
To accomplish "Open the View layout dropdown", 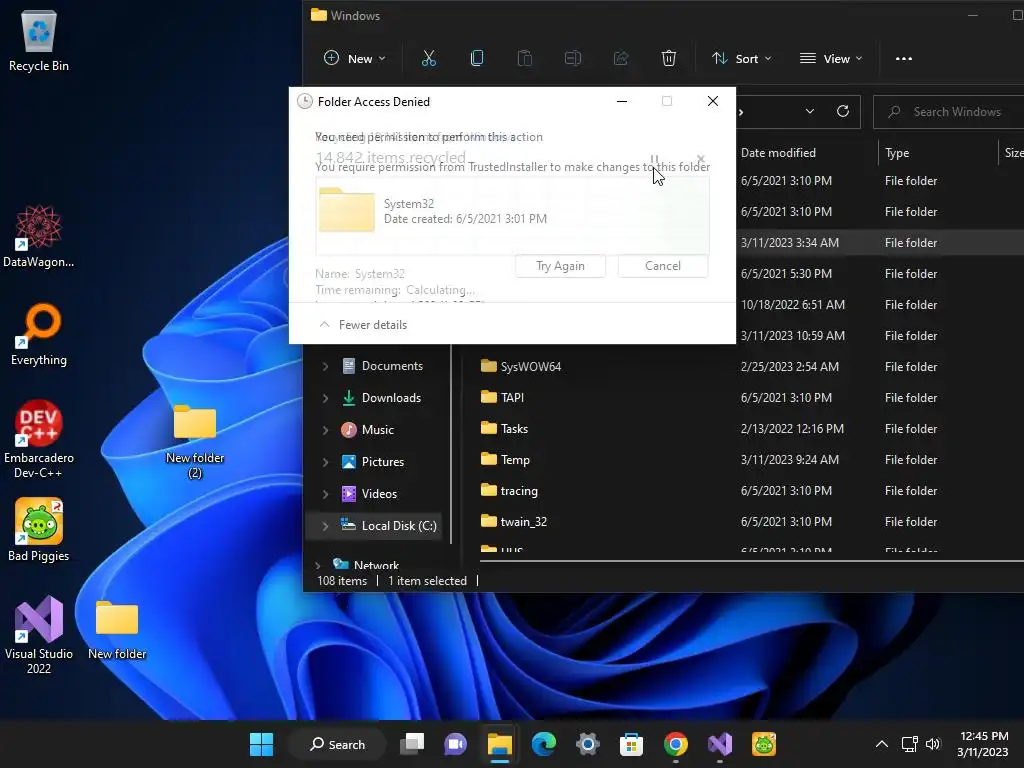I will [x=831, y=59].
